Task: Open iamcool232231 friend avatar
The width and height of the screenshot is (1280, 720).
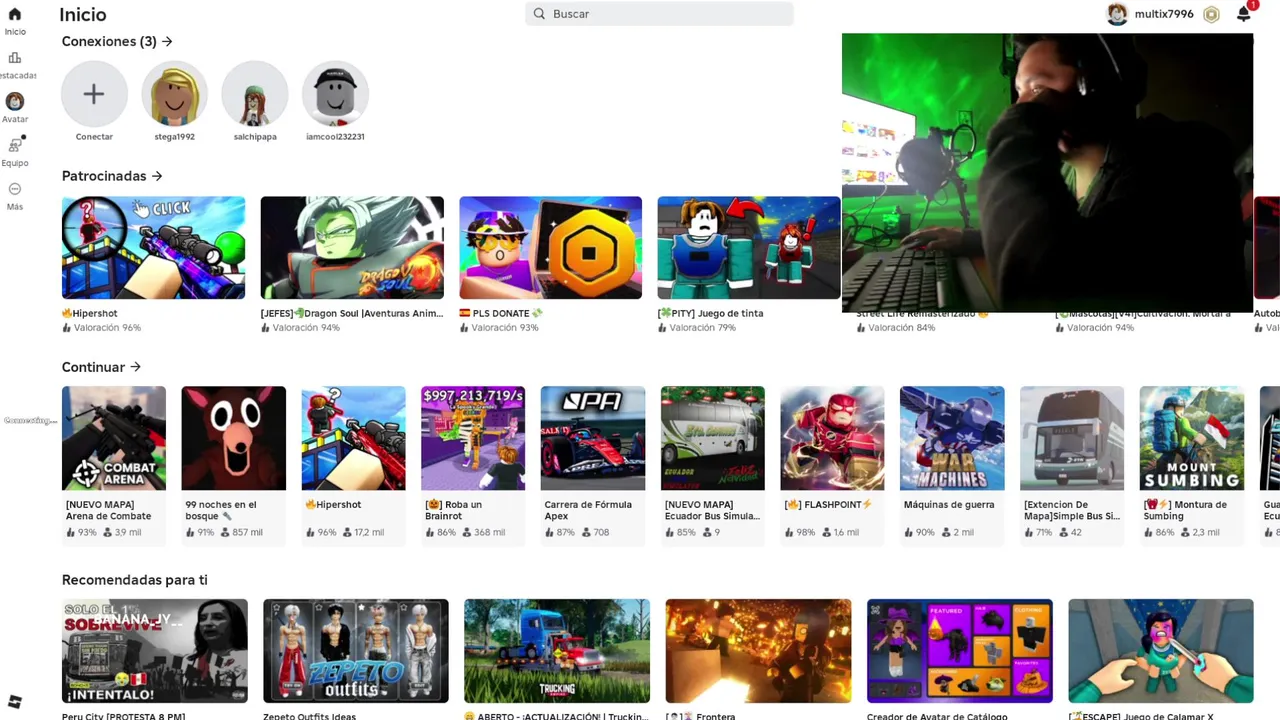Action: click(335, 94)
